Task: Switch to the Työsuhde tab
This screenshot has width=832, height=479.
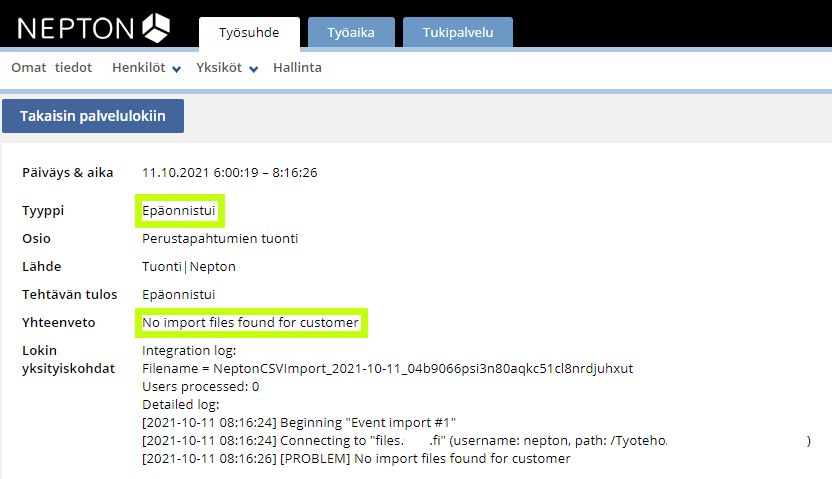Action: pos(249,33)
